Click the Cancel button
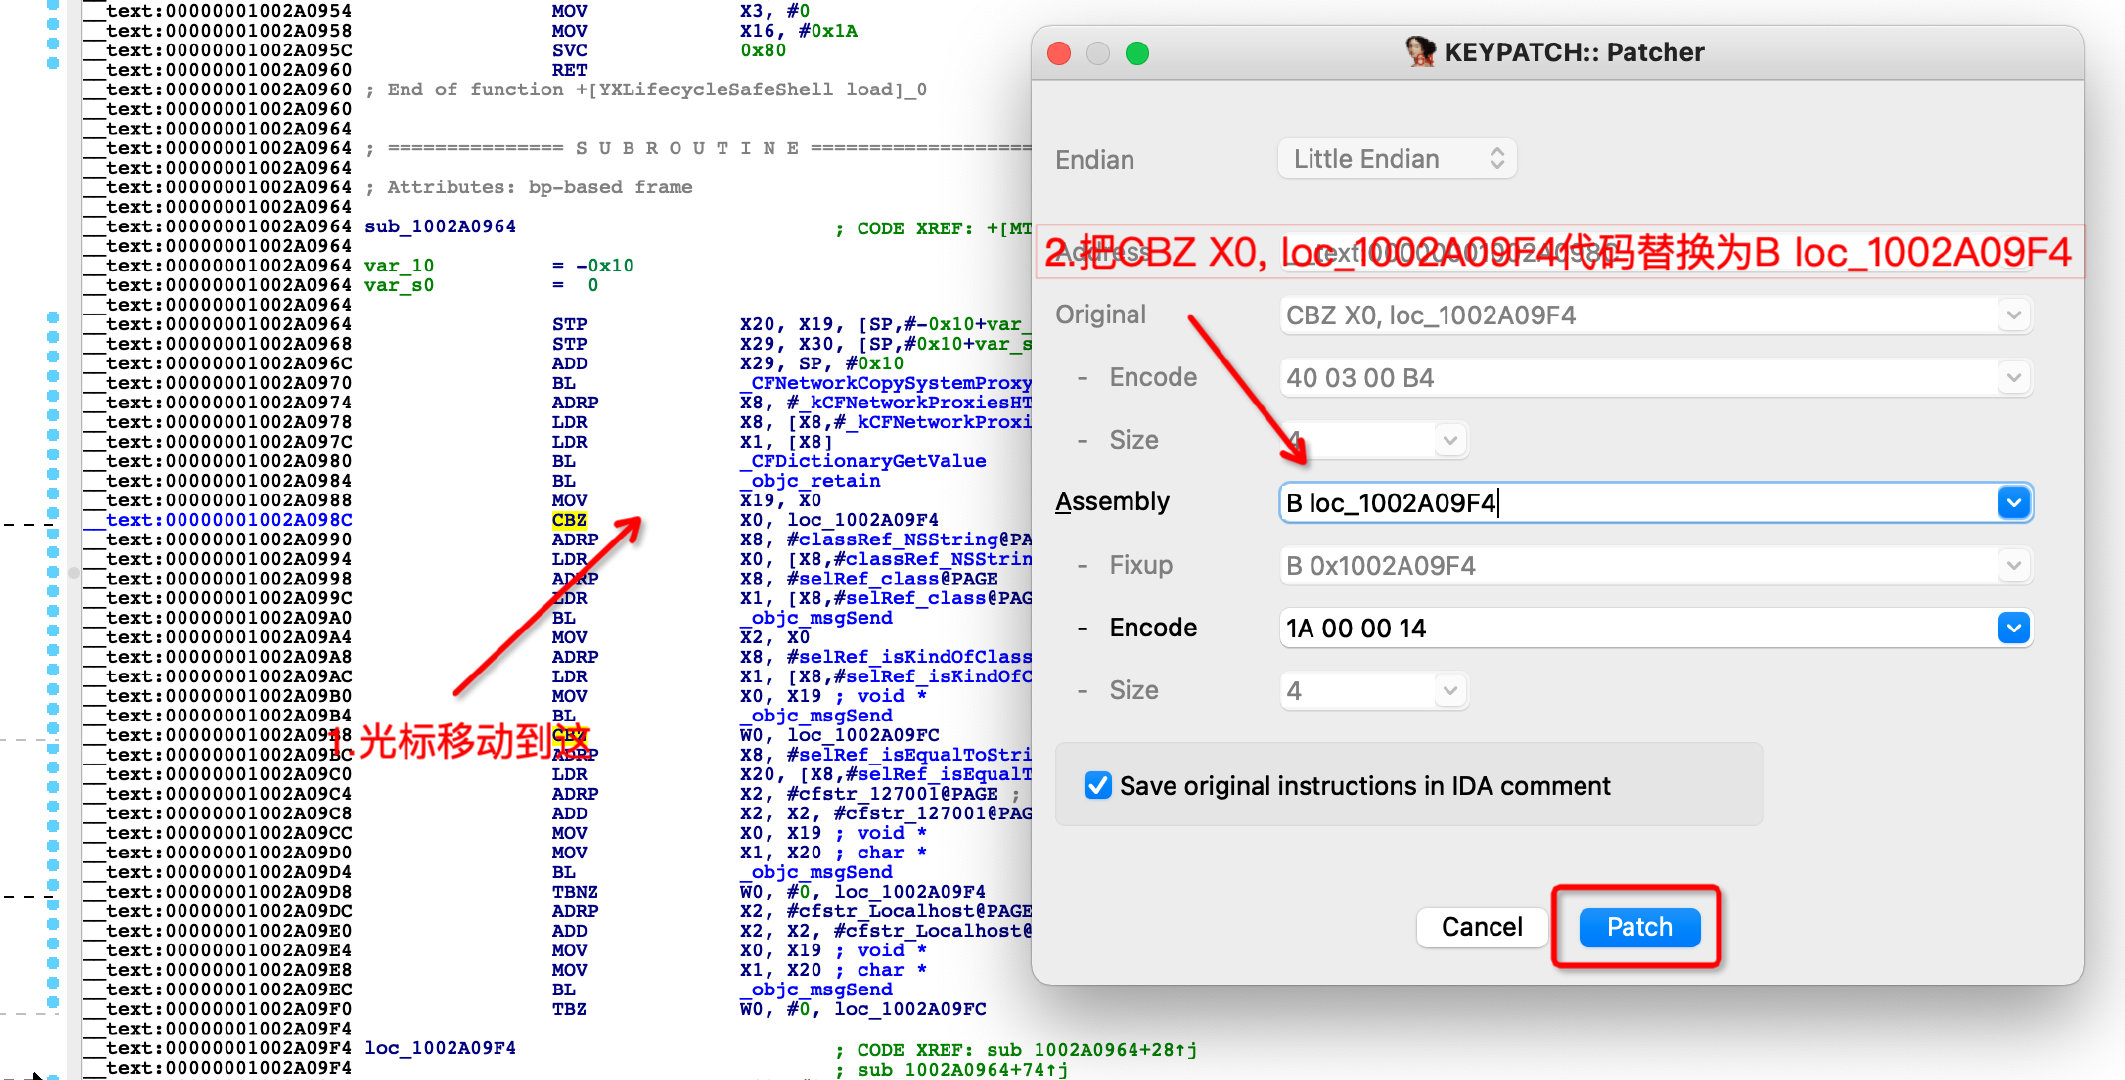 pyautogui.click(x=1482, y=927)
